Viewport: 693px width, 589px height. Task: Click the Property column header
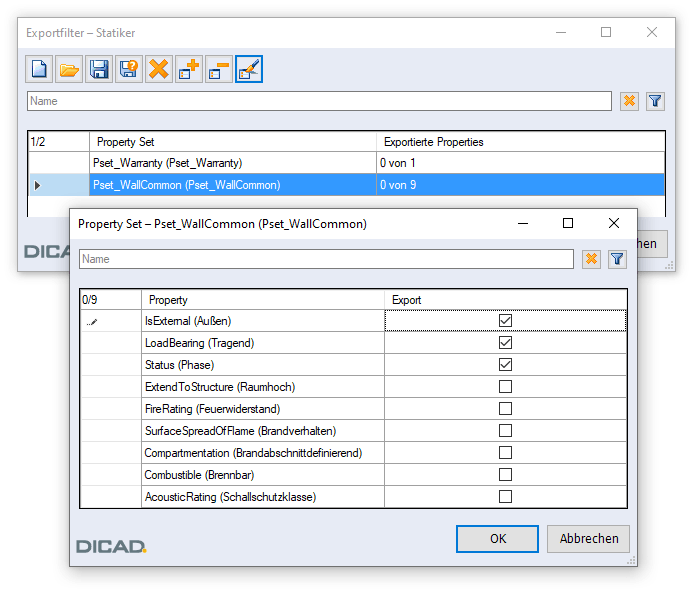coord(263,300)
